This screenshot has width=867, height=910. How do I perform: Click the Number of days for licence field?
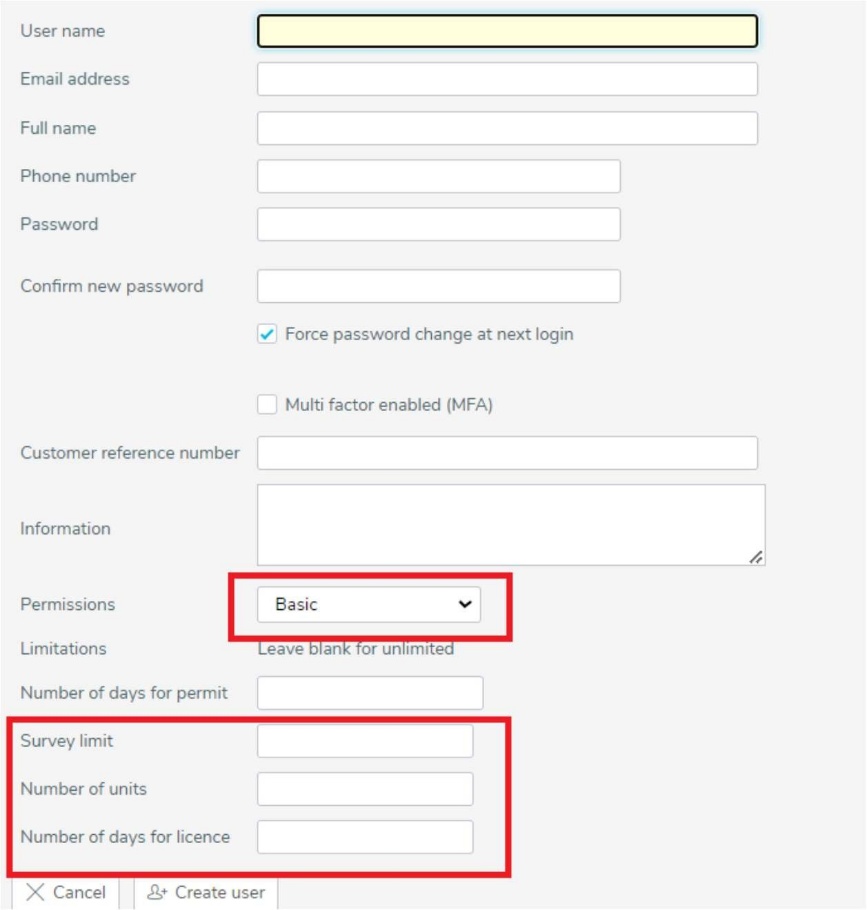pyautogui.click(x=365, y=837)
